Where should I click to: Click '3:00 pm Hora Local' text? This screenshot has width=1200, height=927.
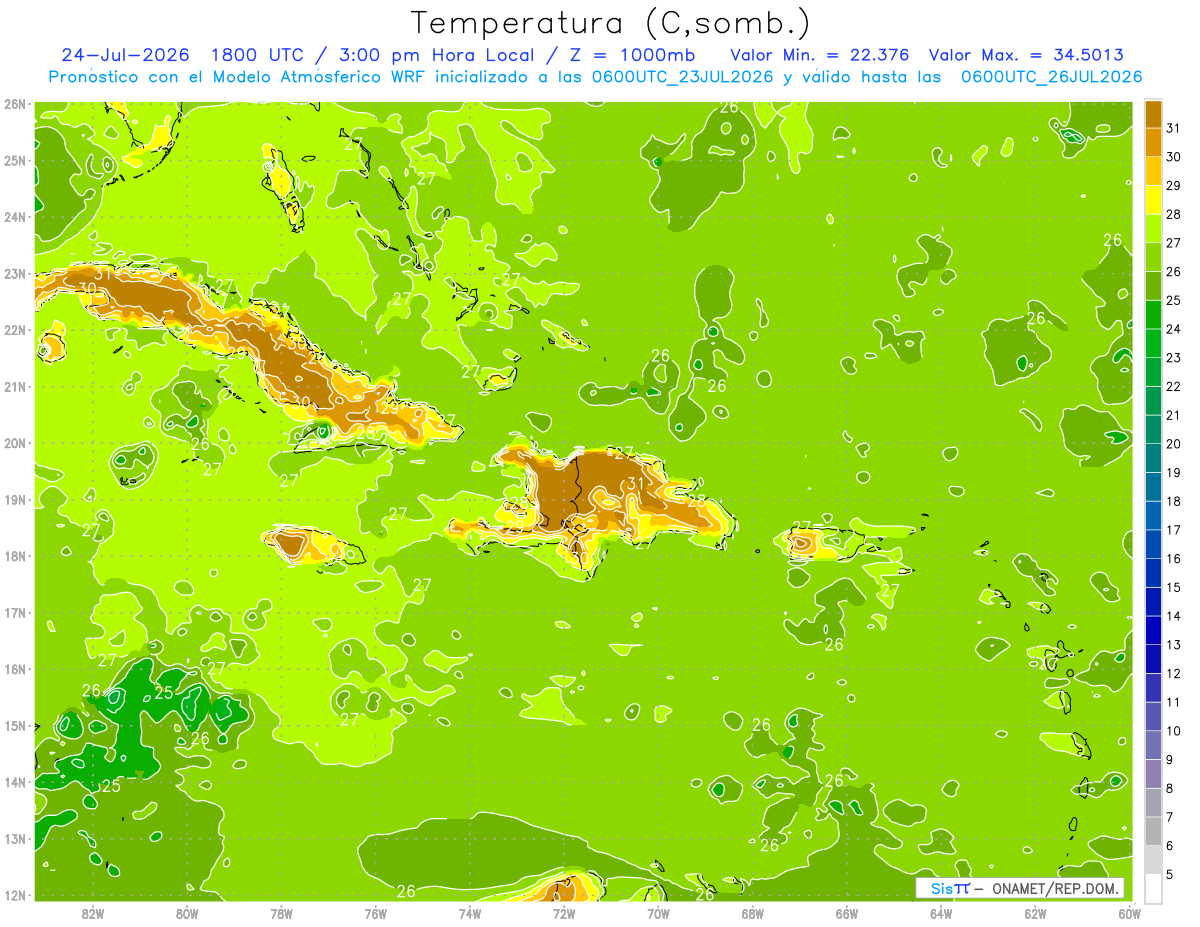[435, 55]
